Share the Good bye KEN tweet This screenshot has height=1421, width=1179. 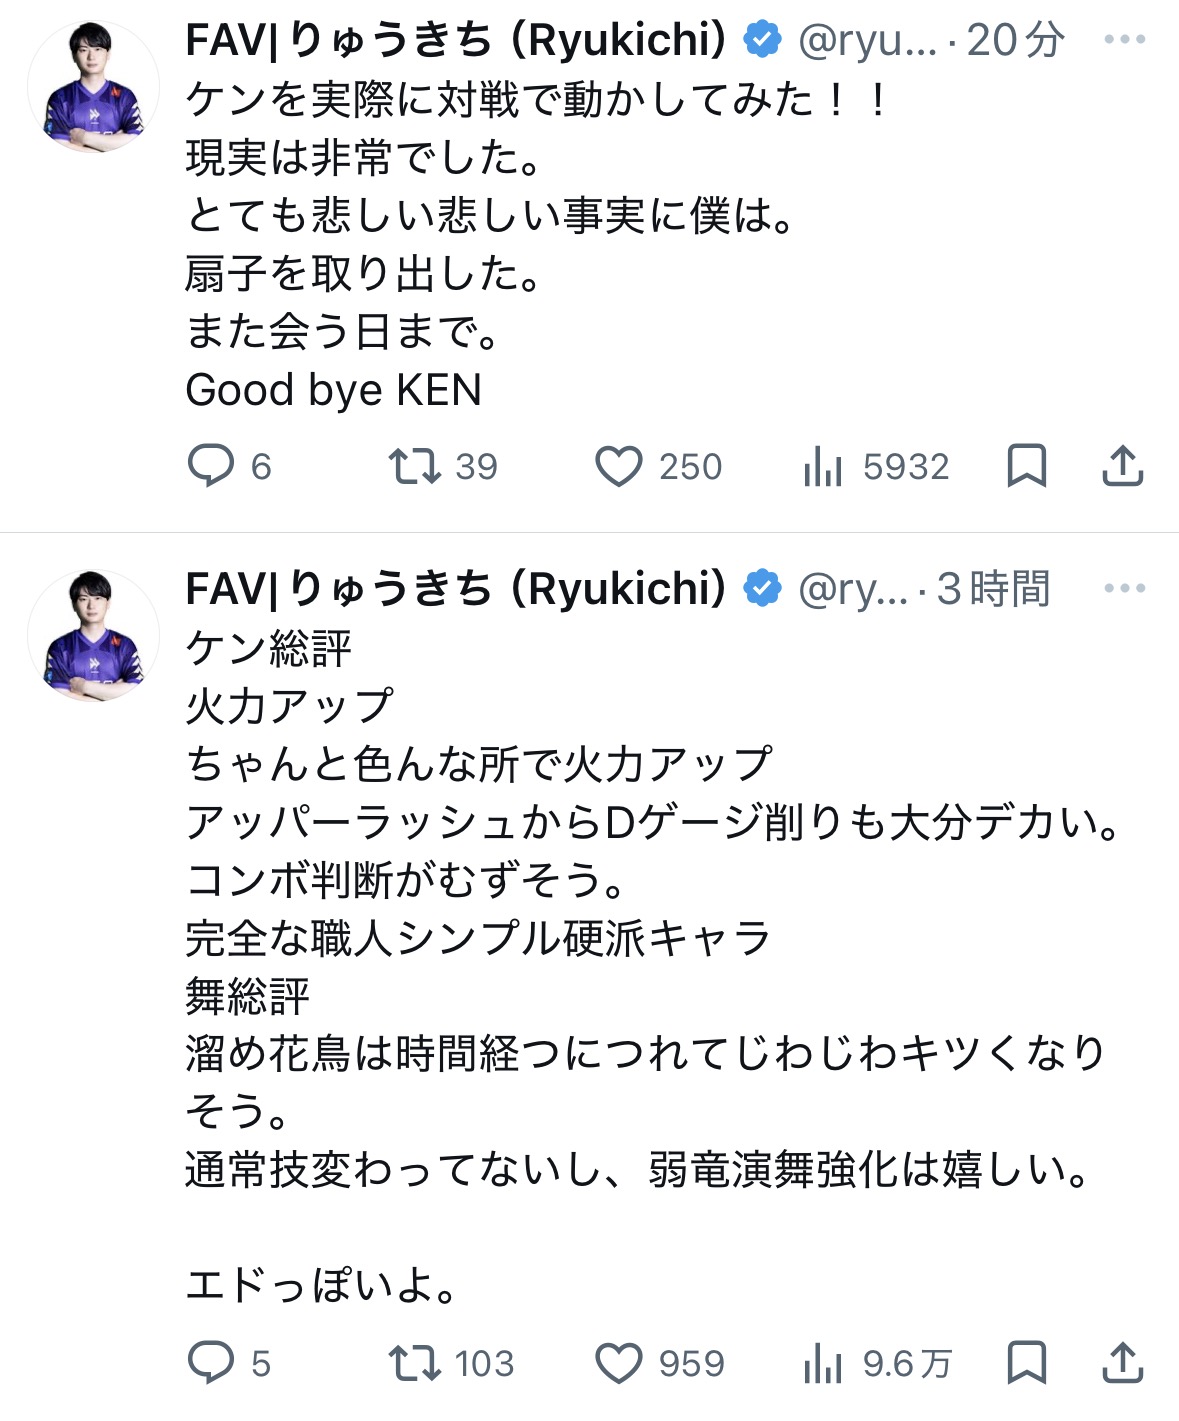(x=1122, y=466)
